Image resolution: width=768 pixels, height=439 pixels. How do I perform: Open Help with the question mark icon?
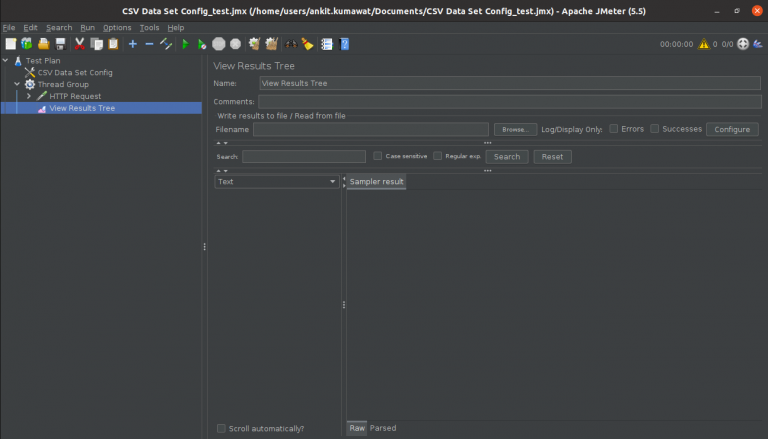[344, 44]
